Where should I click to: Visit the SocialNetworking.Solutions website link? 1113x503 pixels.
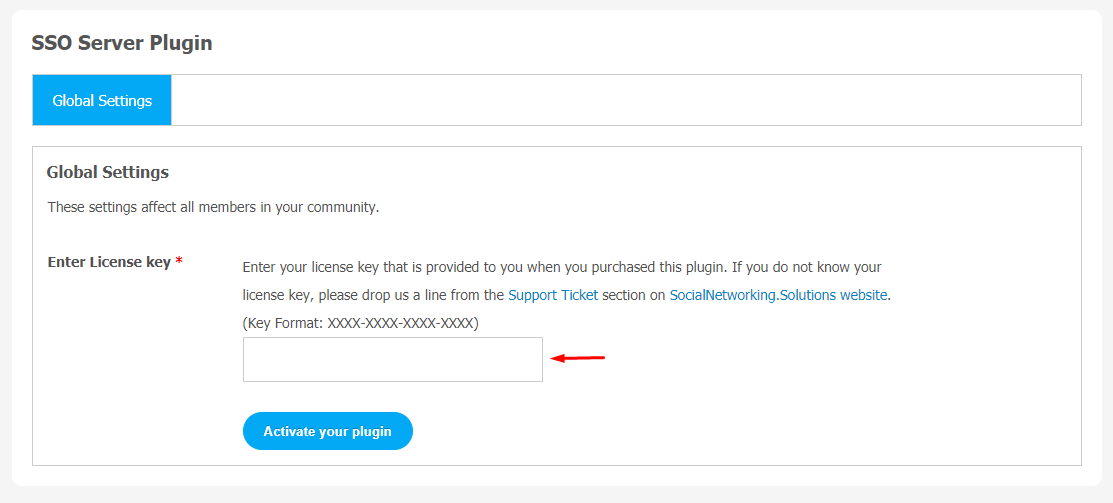[778, 295]
